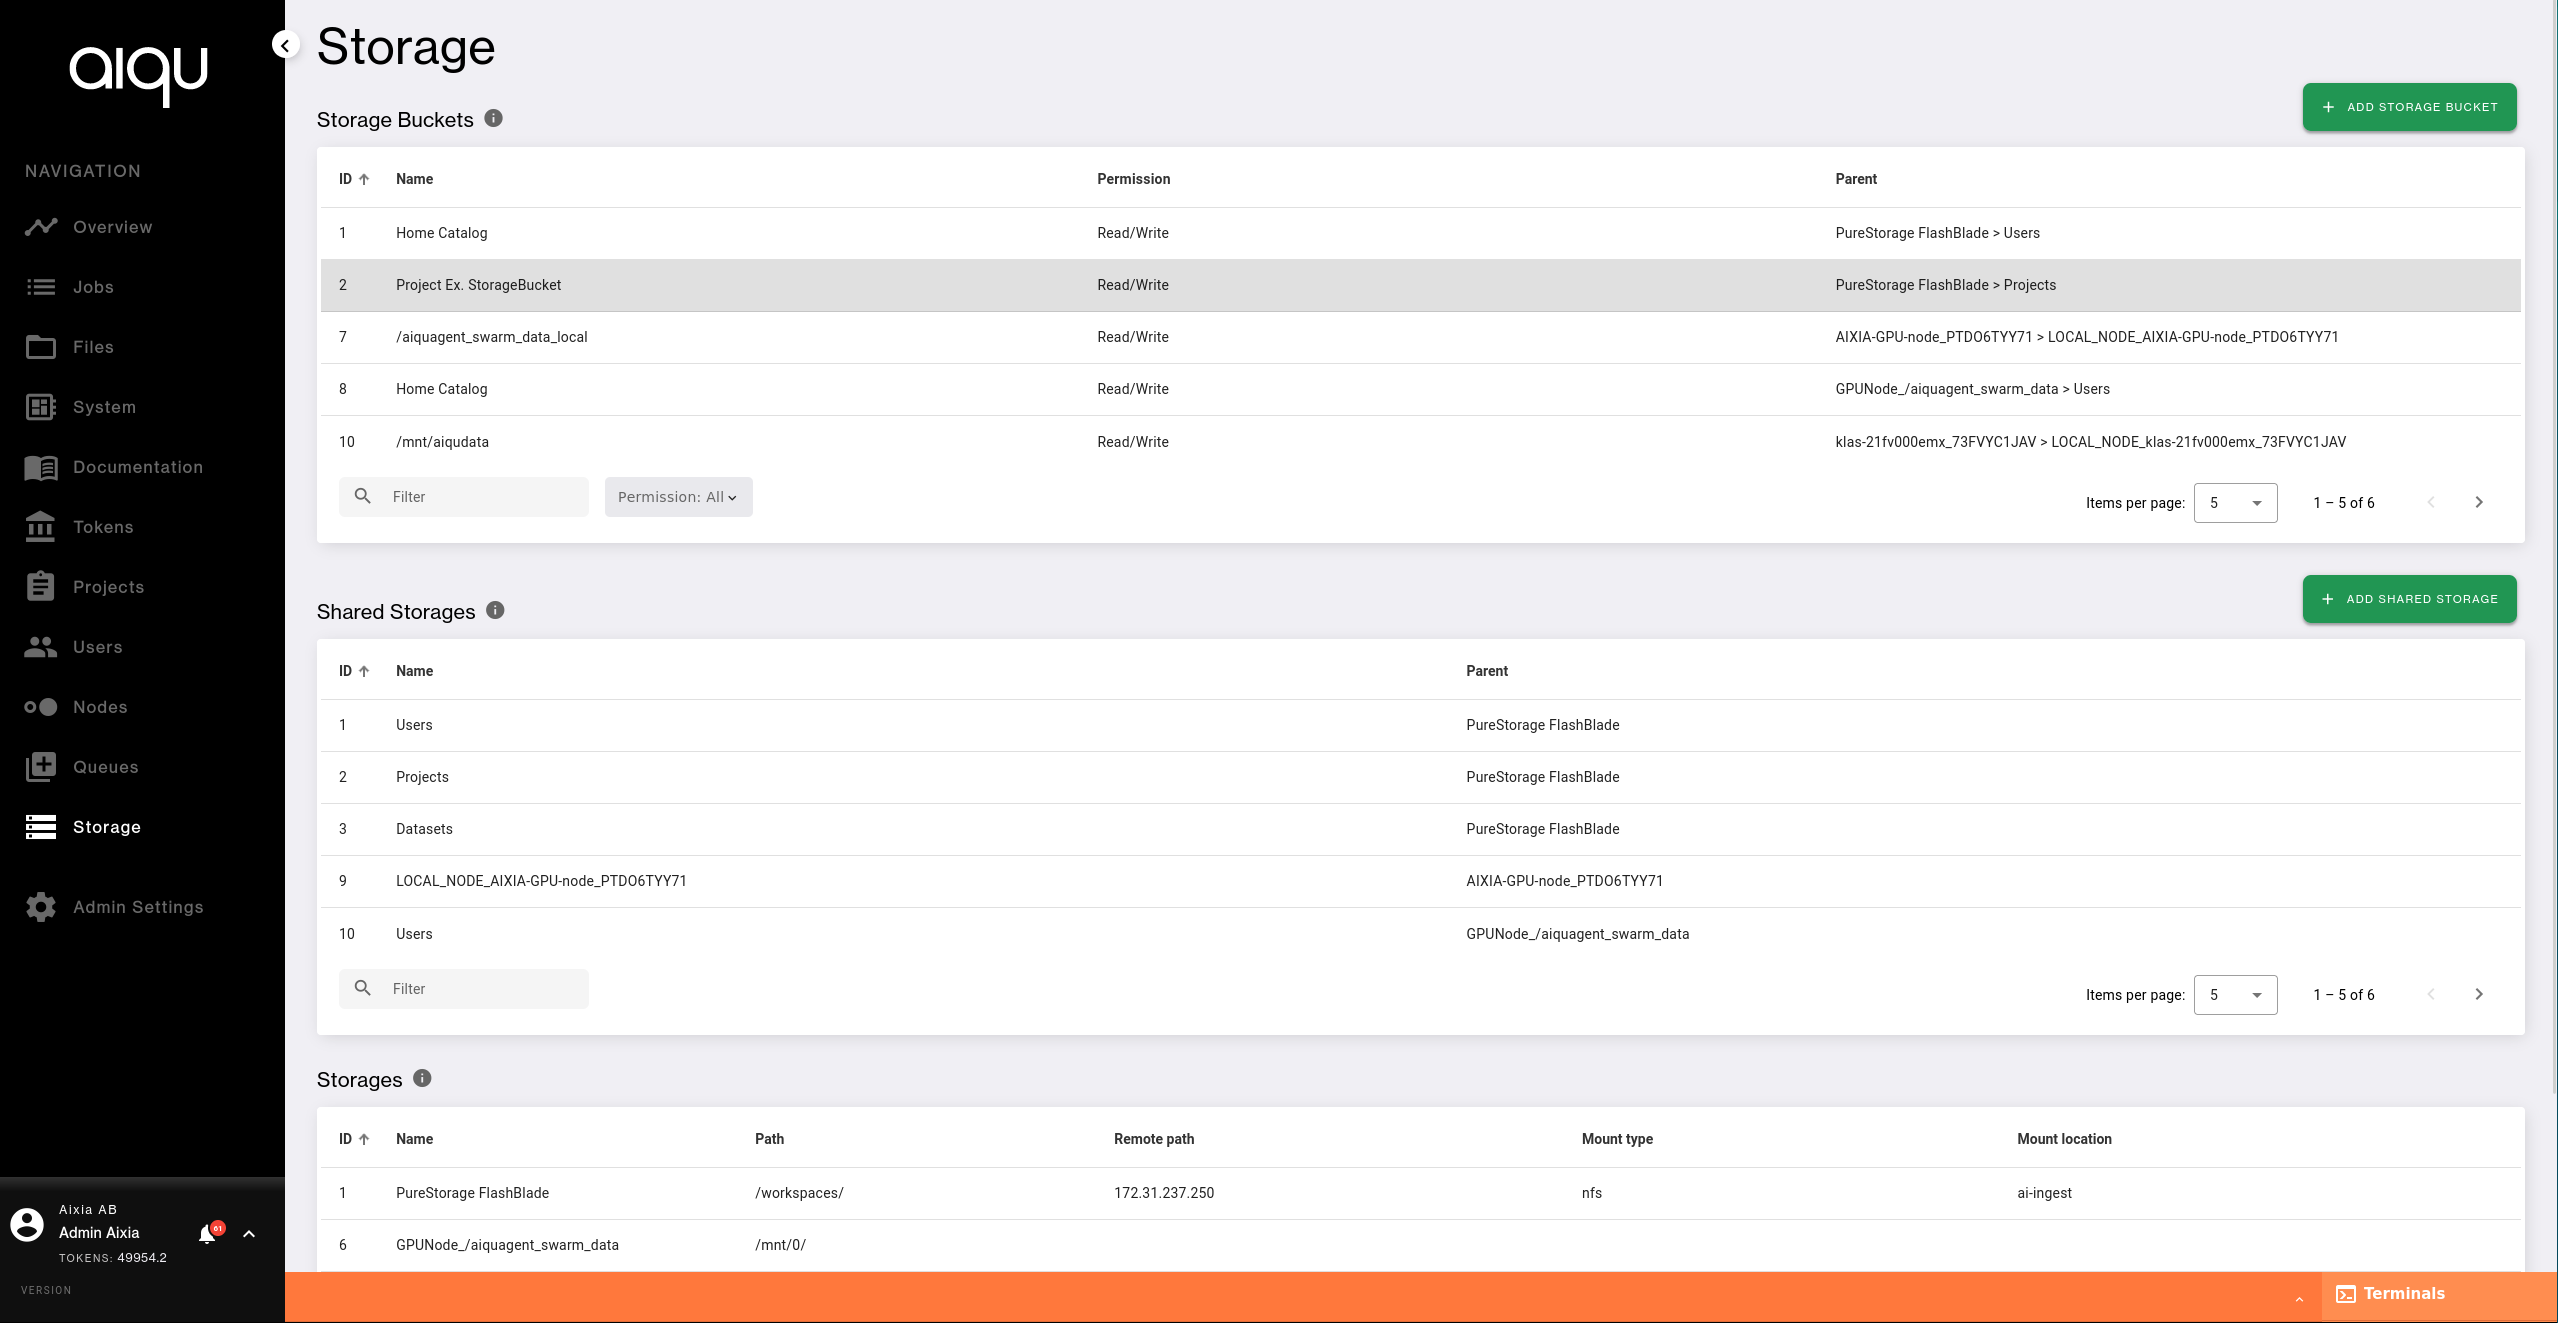This screenshot has height=1323, width=2558.
Task: Click the Add Storage Bucket button
Action: click(x=2409, y=107)
